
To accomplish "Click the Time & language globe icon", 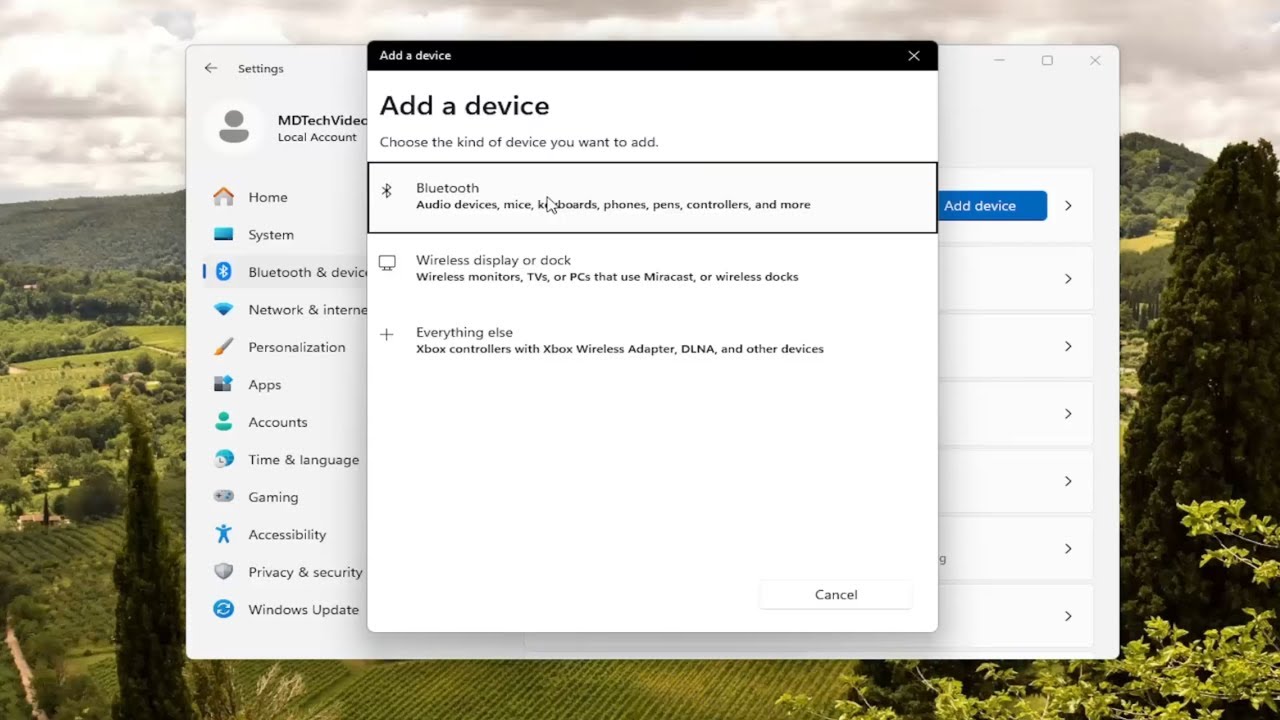I will click(223, 459).
